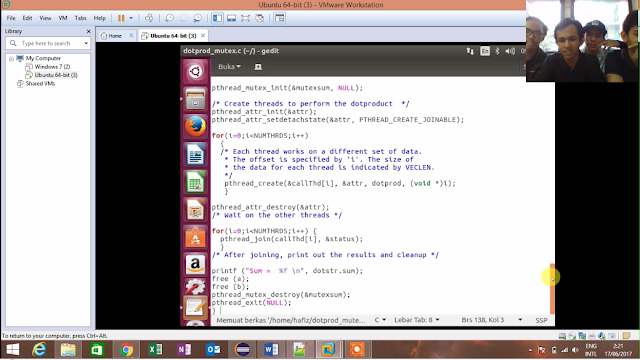Click the VMware Workstation taskbar icon
The image size is (640, 360).
[327, 350]
